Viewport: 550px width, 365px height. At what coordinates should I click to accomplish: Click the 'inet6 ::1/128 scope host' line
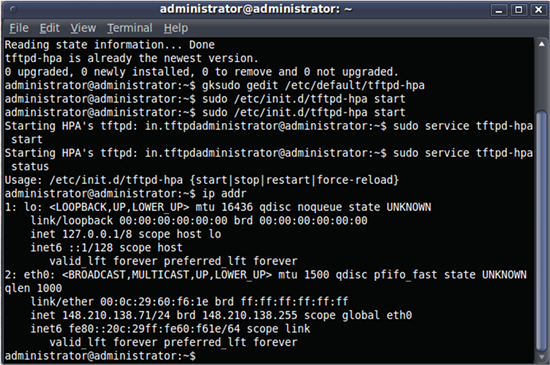point(106,248)
